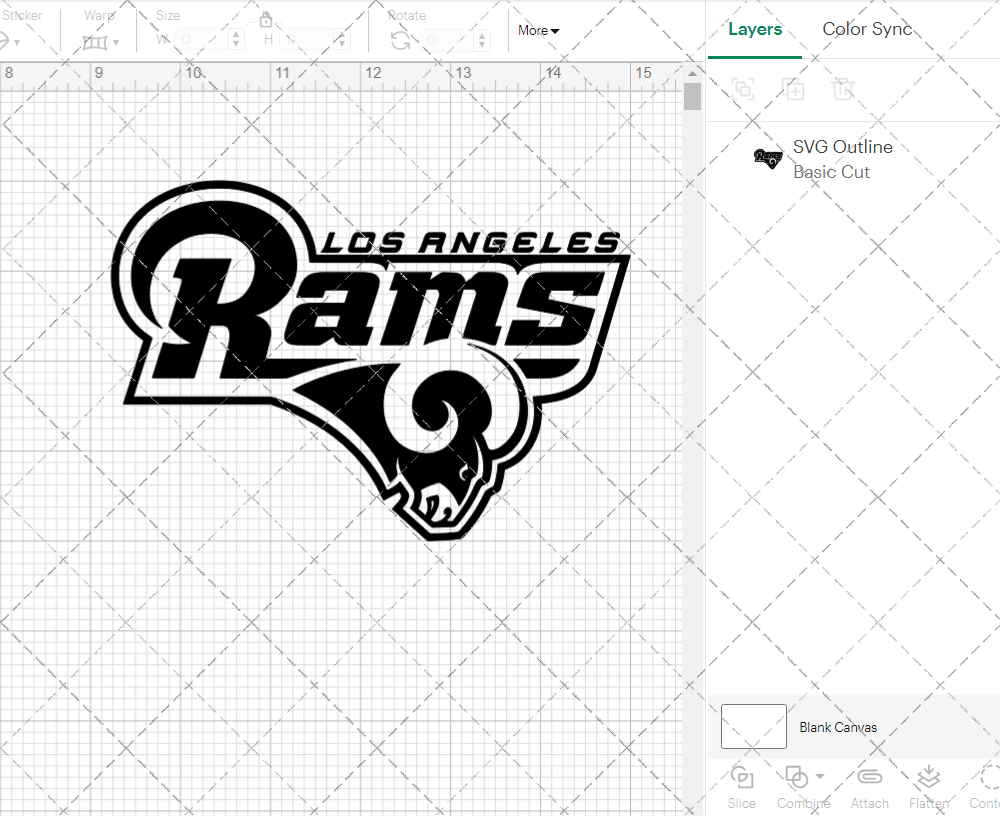Click the width stepper arrows

coord(237,39)
